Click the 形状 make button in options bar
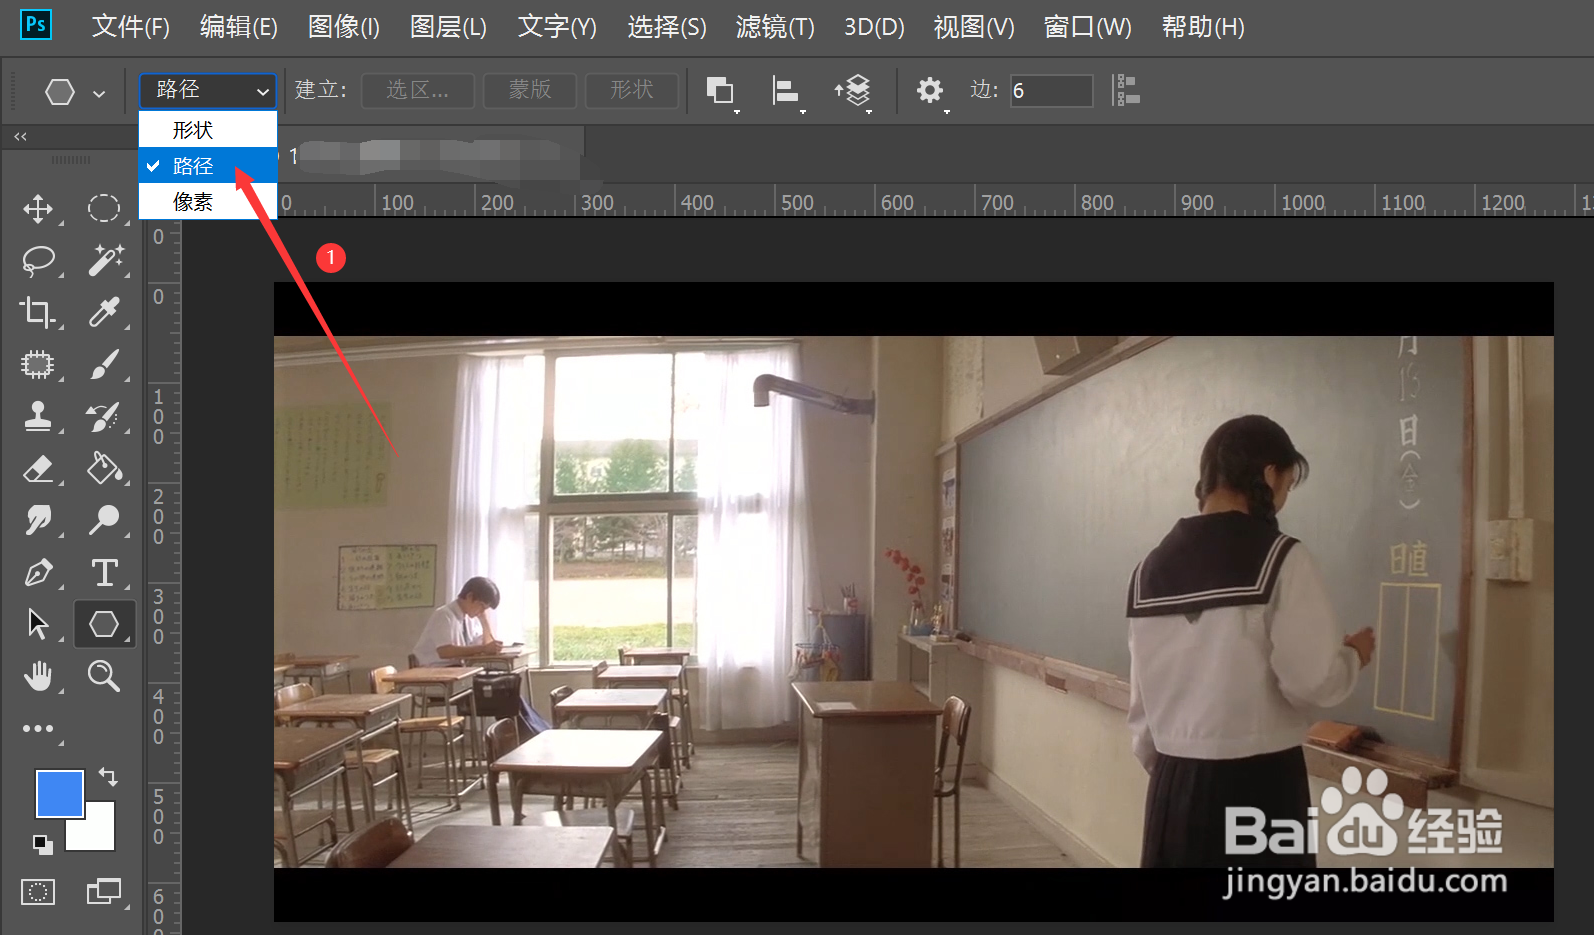The image size is (1594, 935). tap(632, 90)
